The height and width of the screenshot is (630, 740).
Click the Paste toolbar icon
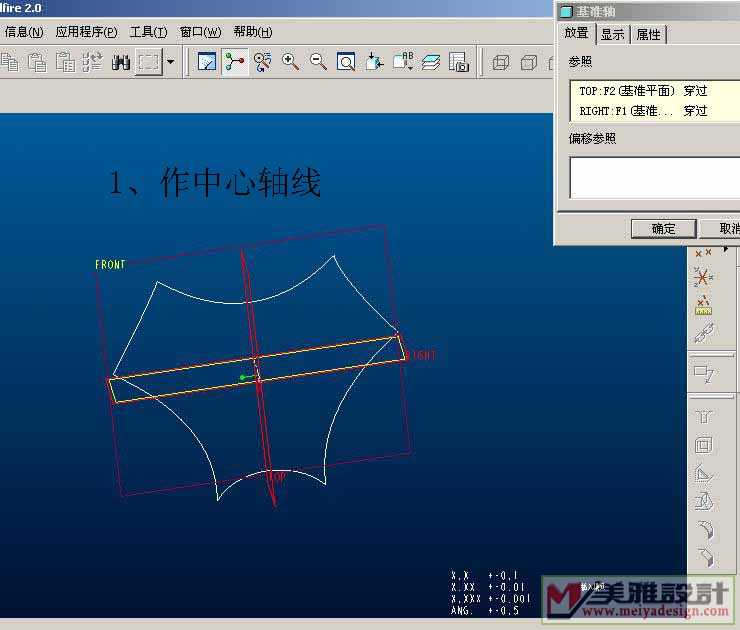pyautogui.click(x=38, y=62)
